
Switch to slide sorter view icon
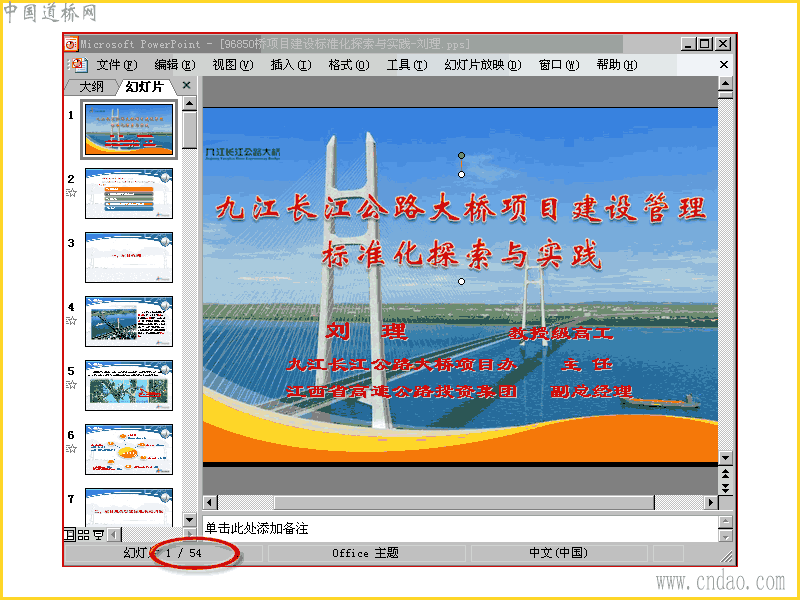pyautogui.click(x=83, y=535)
